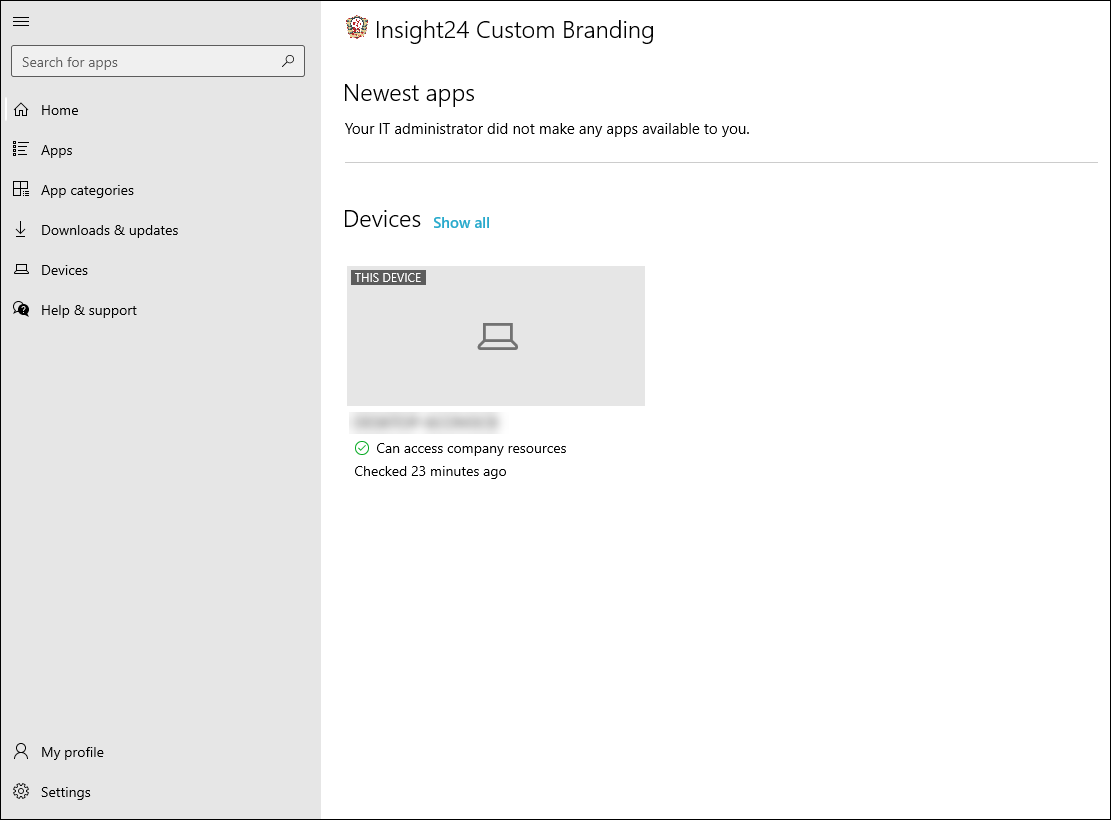Click the Checked 23 minutes ago text

point(430,471)
